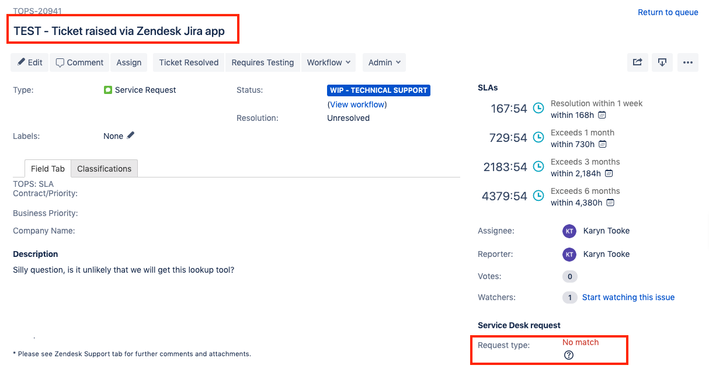709x369 pixels.
Task: Click the description text about lookup tool
Action: click(123, 270)
